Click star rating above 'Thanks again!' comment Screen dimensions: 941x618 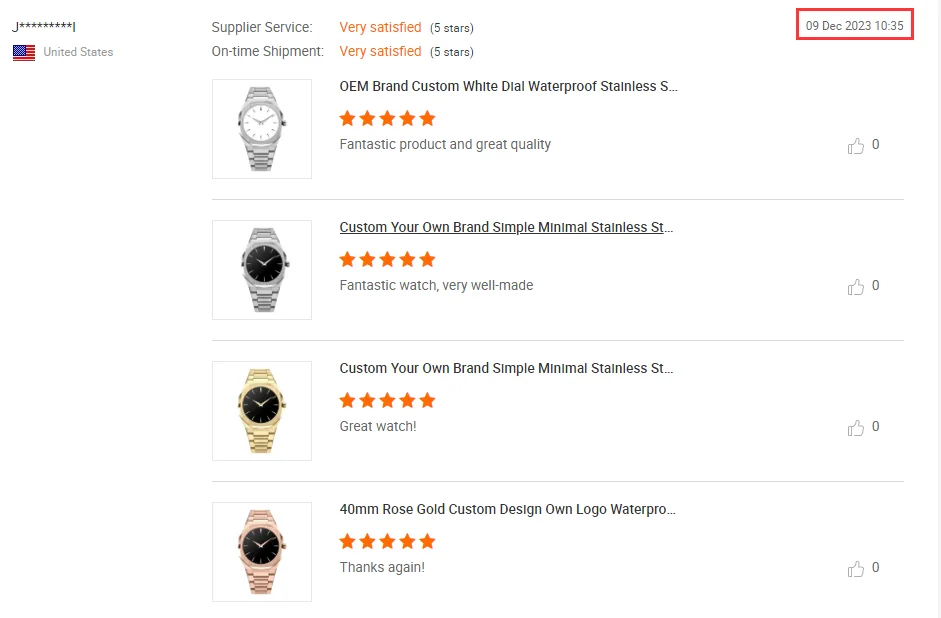pyautogui.click(x=387, y=541)
